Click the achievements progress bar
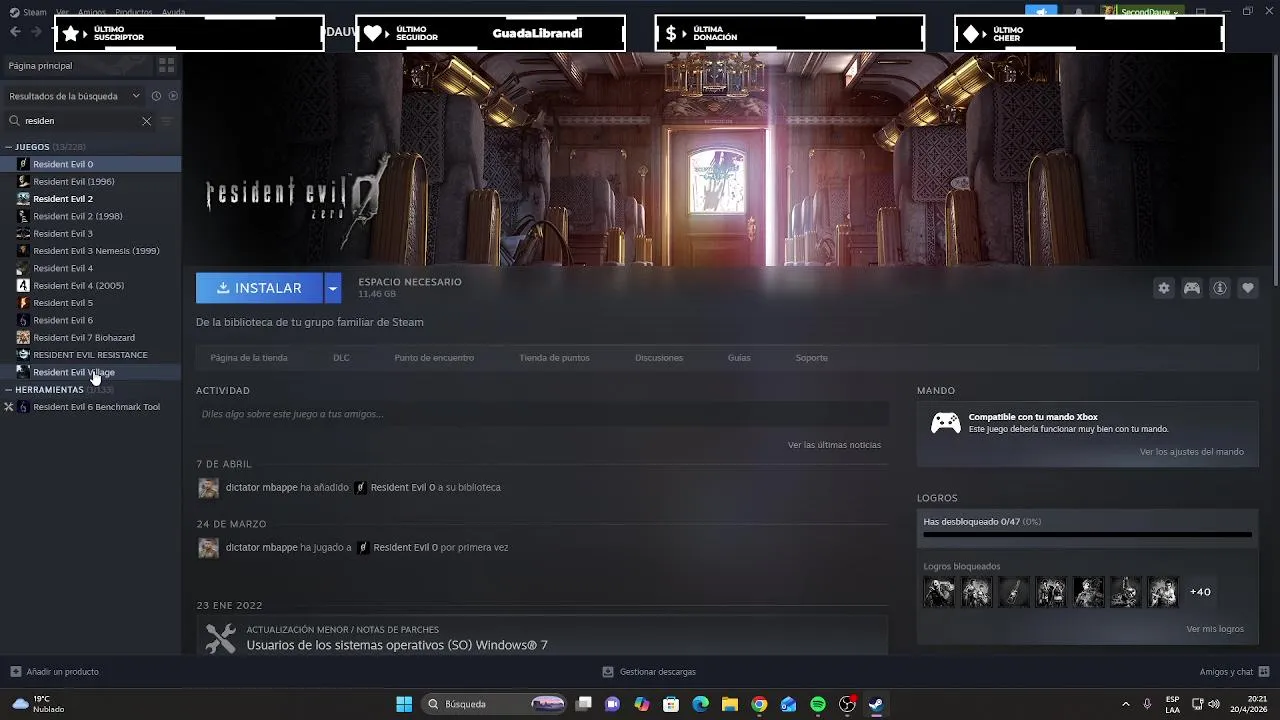This screenshot has height=720, width=1280. pos(1087,535)
